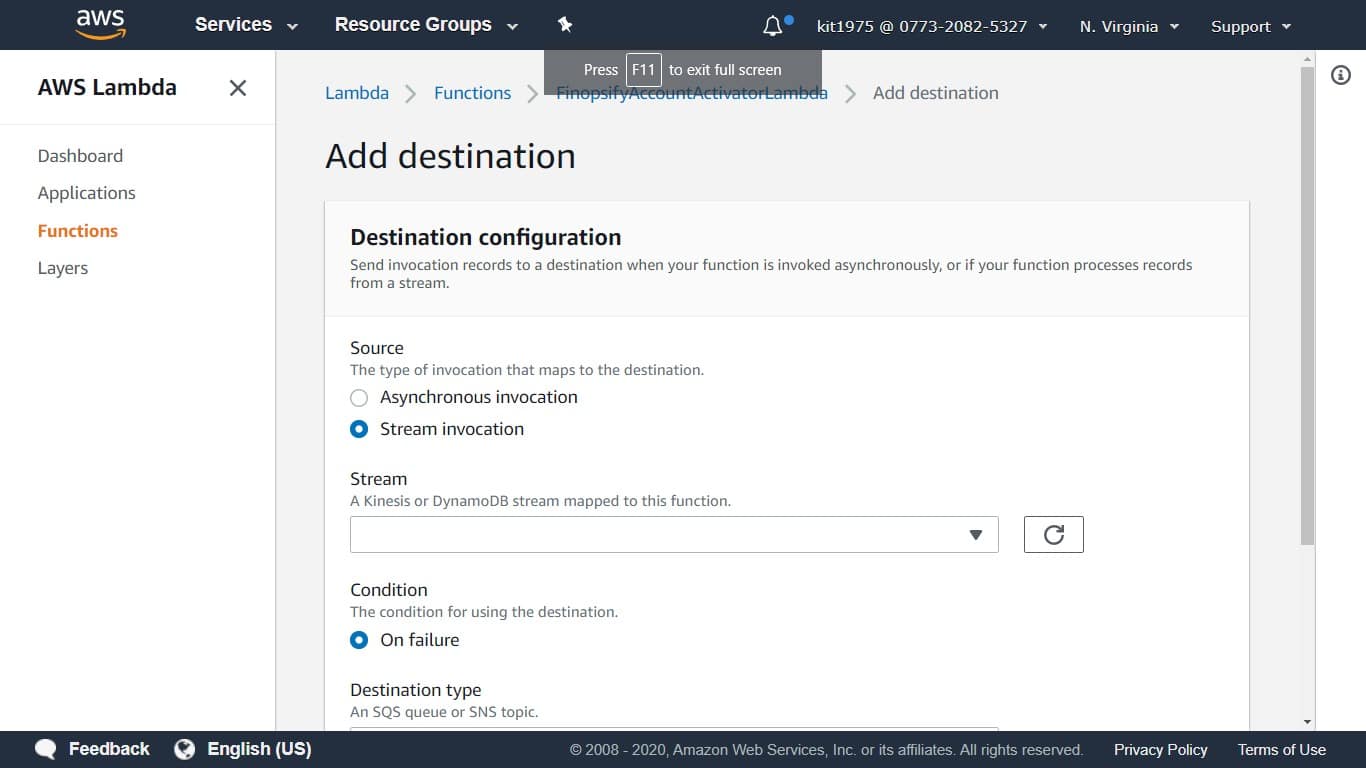Select the Asynchronous invocation radio button
1366x768 pixels.
click(359, 397)
